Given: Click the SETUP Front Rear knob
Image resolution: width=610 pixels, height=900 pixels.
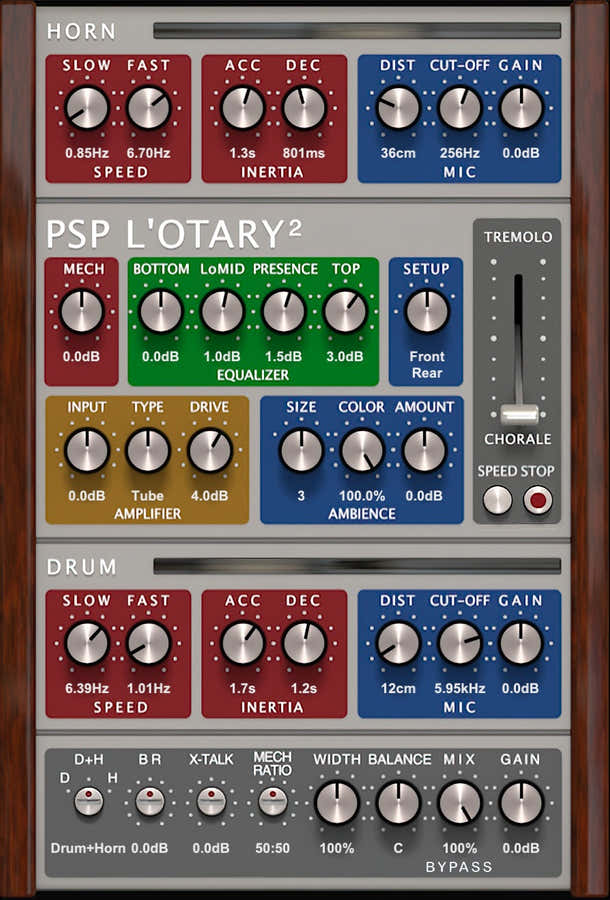Looking at the screenshot, I should tap(427, 311).
